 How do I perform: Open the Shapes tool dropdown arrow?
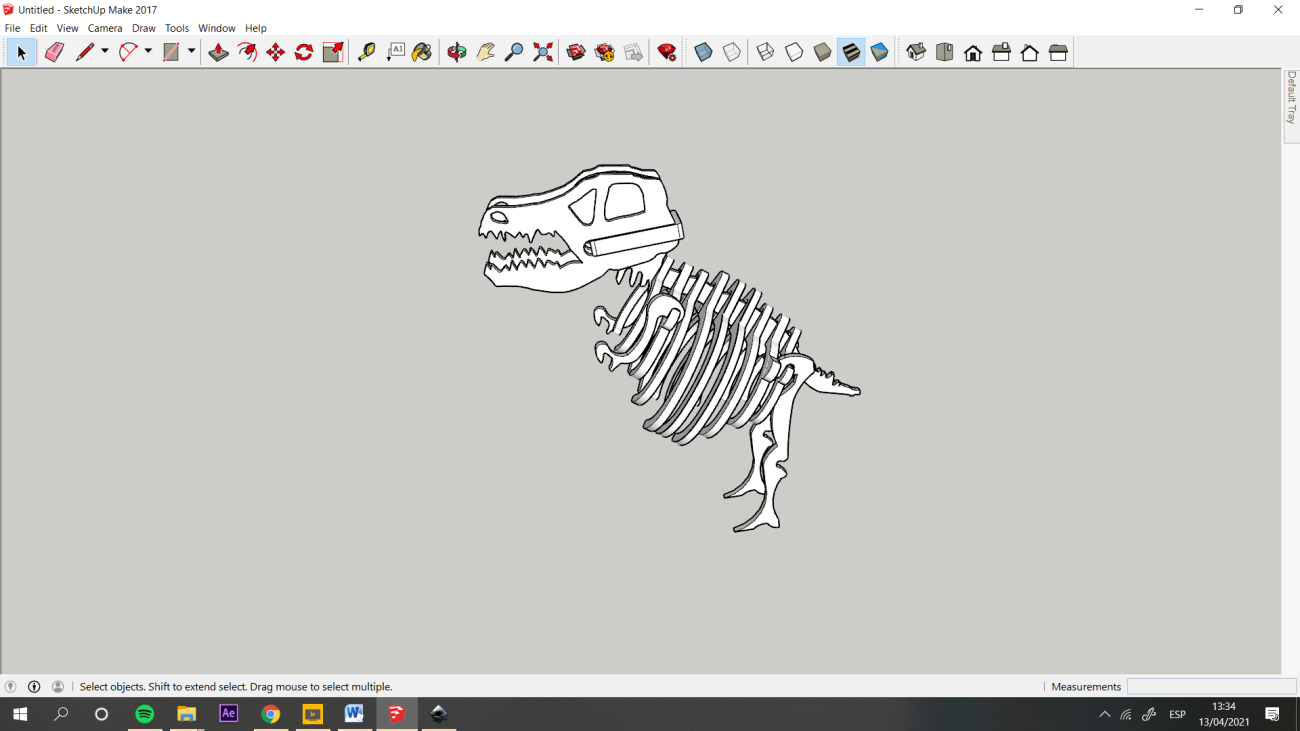pos(191,53)
